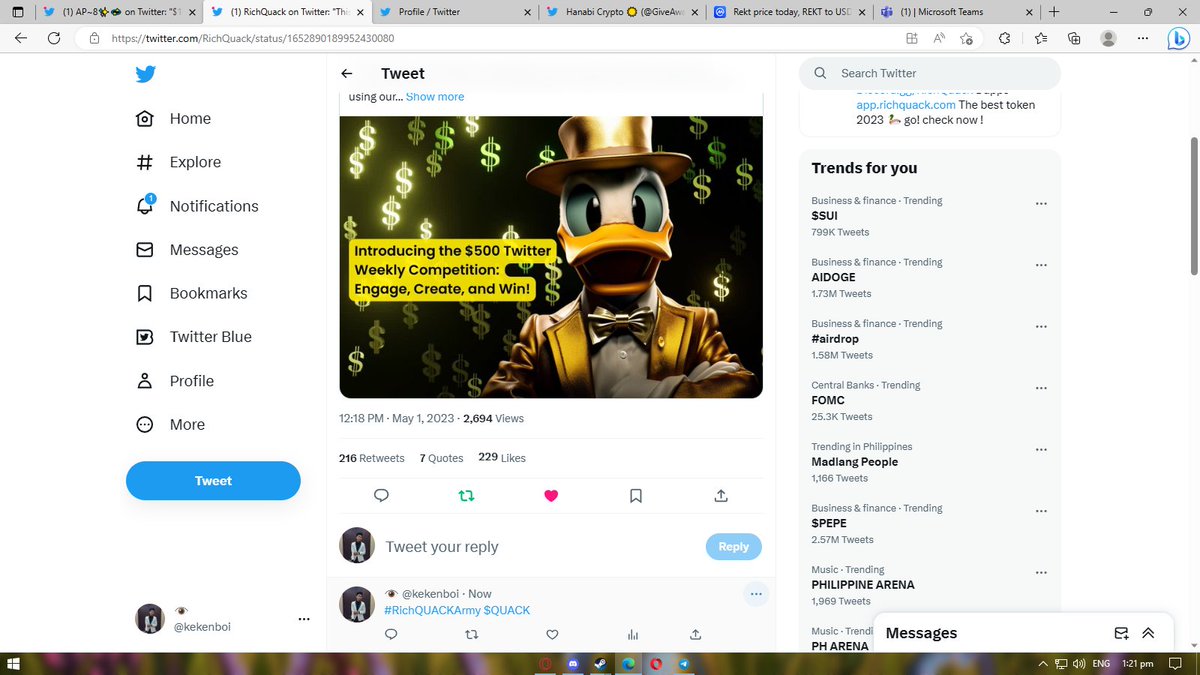1200x675 pixels.
Task: Open Profile from the left sidebar
Action: pyautogui.click(x=175, y=381)
